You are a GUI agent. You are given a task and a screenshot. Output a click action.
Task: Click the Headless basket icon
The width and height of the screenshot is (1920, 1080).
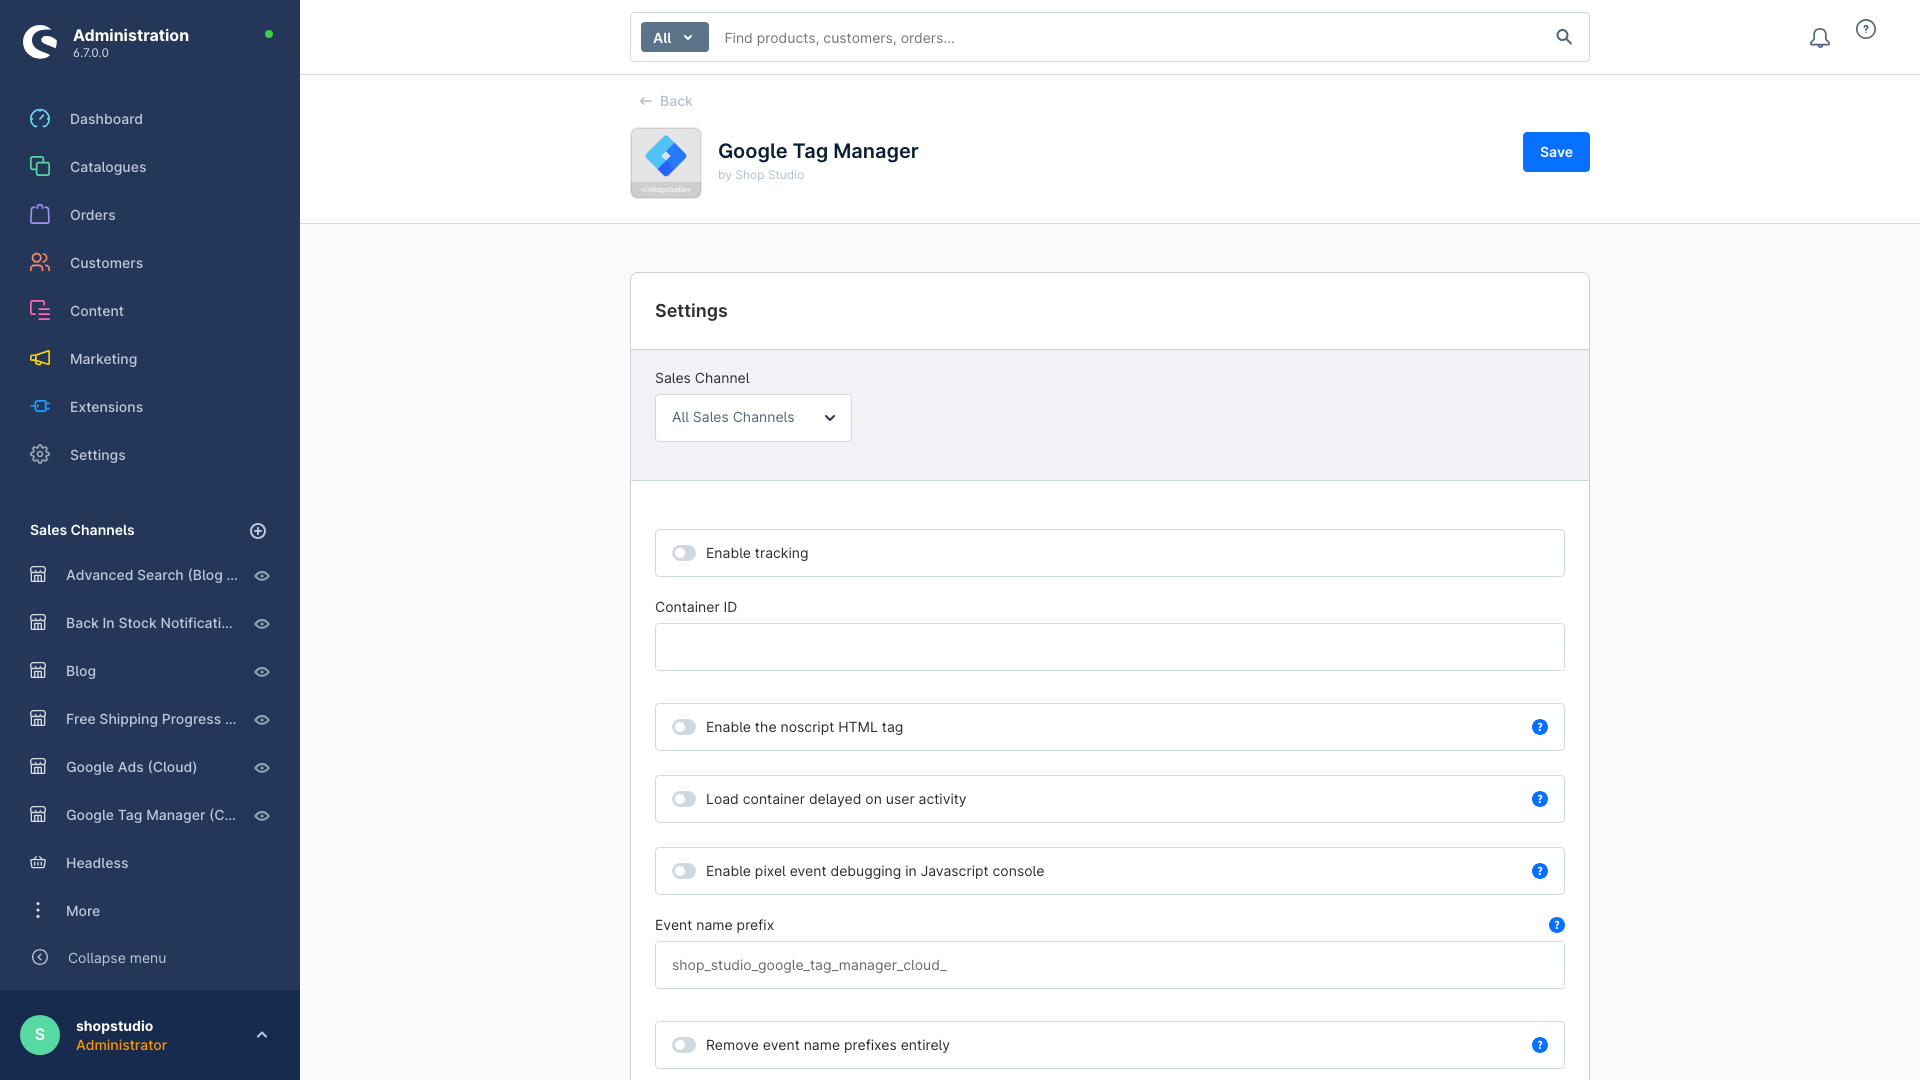38,863
